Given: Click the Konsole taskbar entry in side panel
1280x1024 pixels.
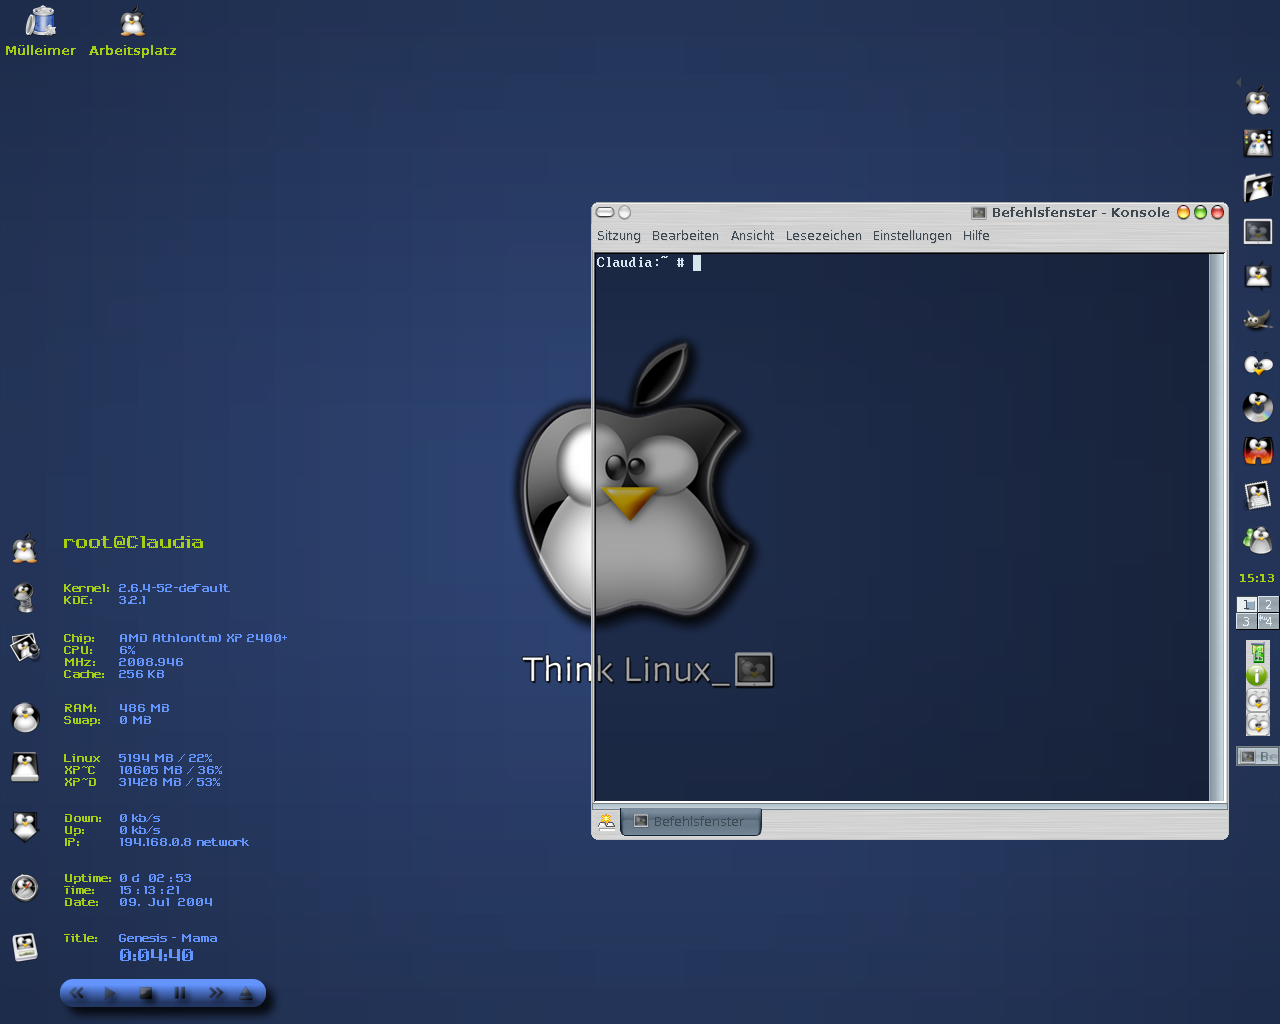Looking at the screenshot, I should tap(1257, 757).
